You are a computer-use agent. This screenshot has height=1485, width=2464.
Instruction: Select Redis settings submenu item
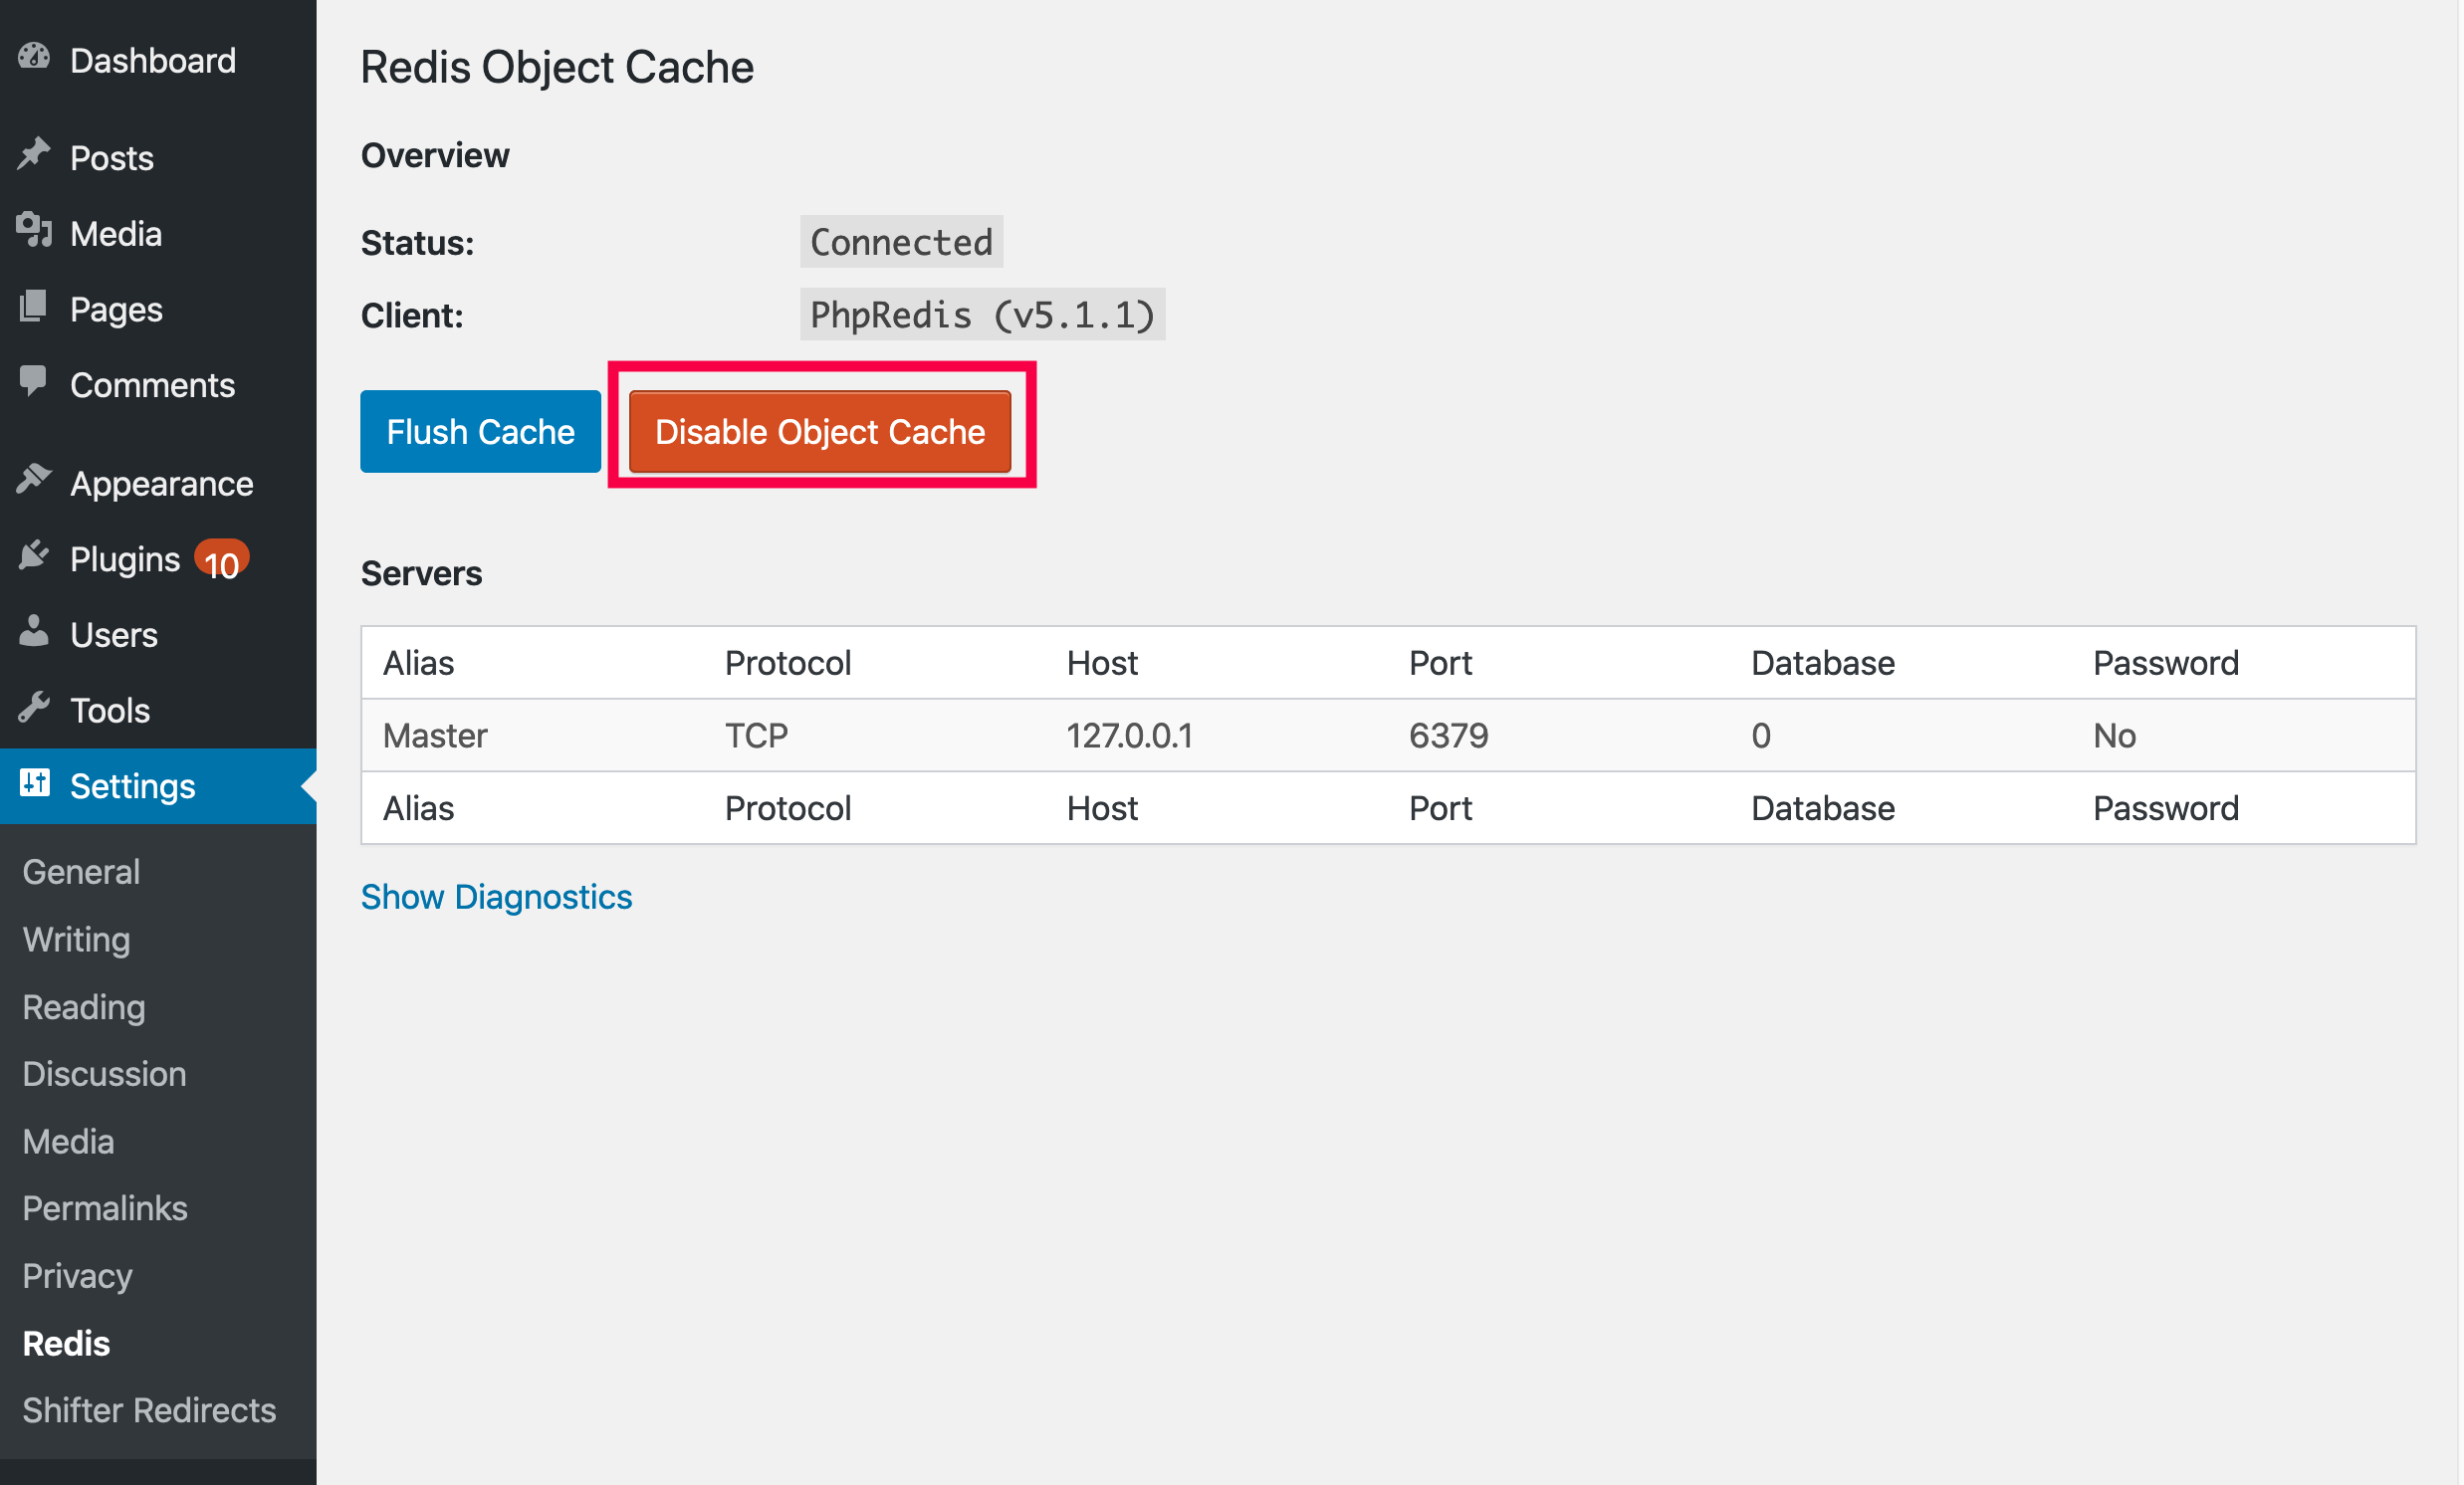click(66, 1343)
